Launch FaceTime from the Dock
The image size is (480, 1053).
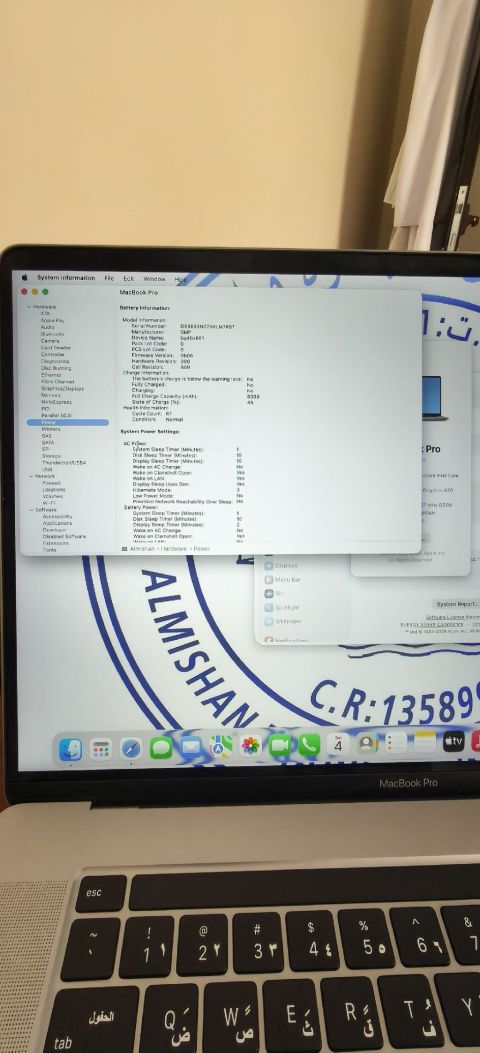280,745
